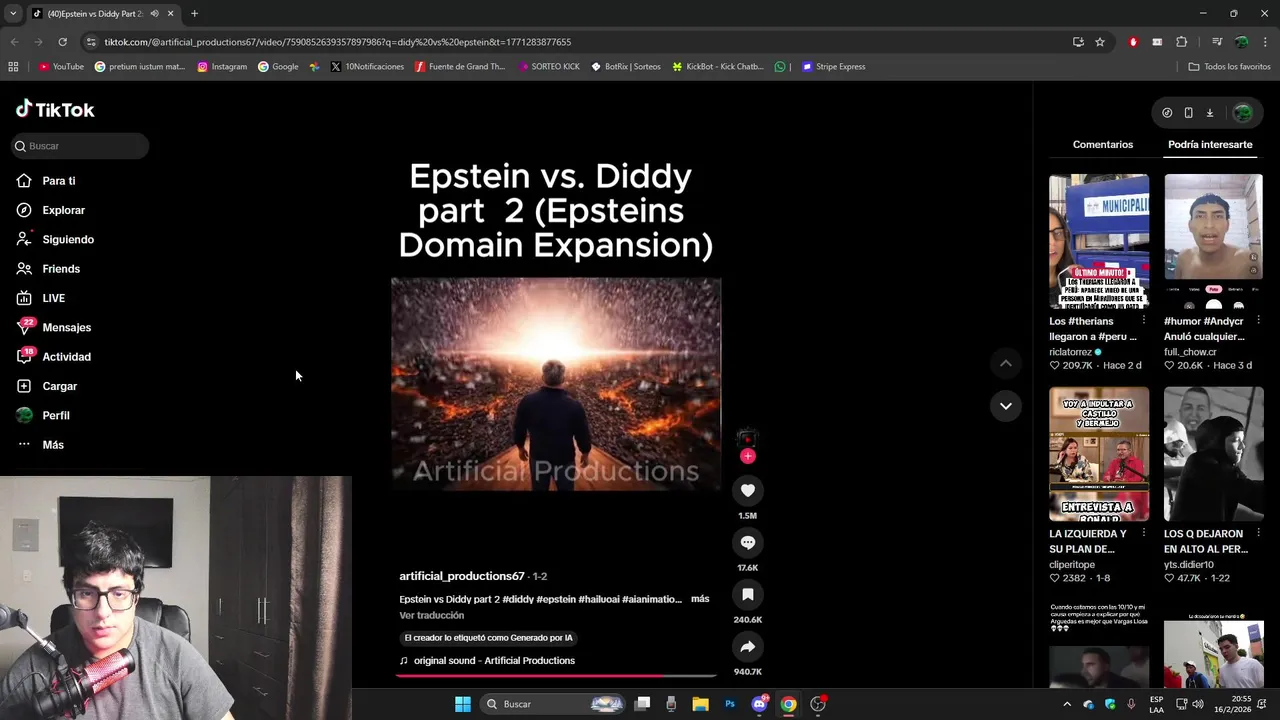The image size is (1280, 720).
Task: Open original sound - Artificial Productions
Action: tap(487, 661)
